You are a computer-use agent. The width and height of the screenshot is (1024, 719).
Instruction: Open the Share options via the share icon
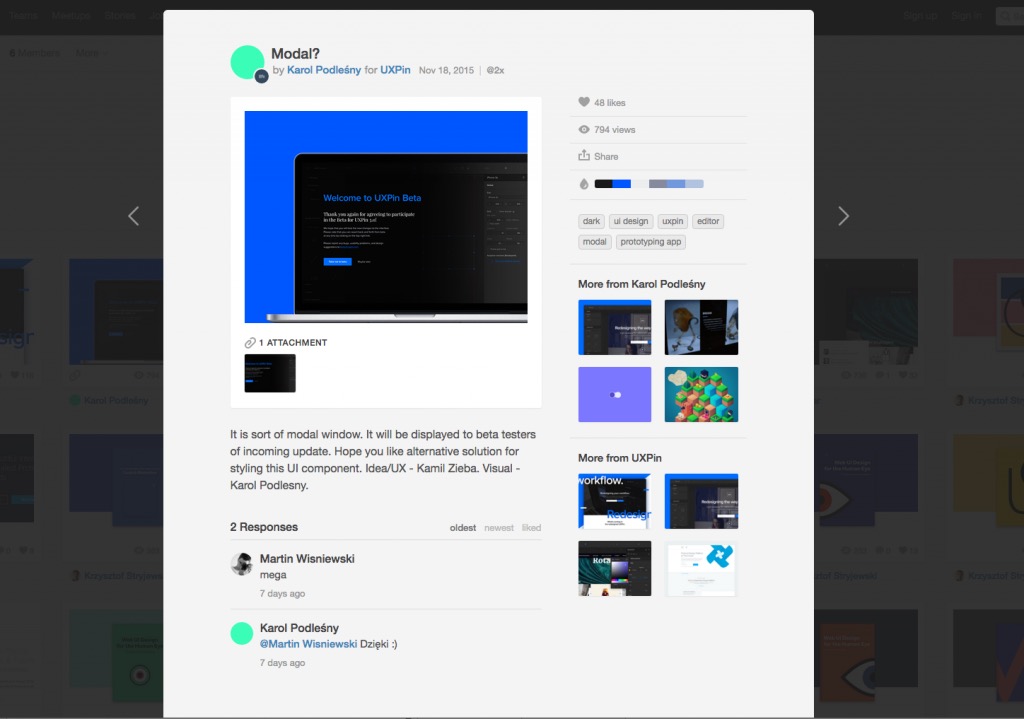(584, 156)
